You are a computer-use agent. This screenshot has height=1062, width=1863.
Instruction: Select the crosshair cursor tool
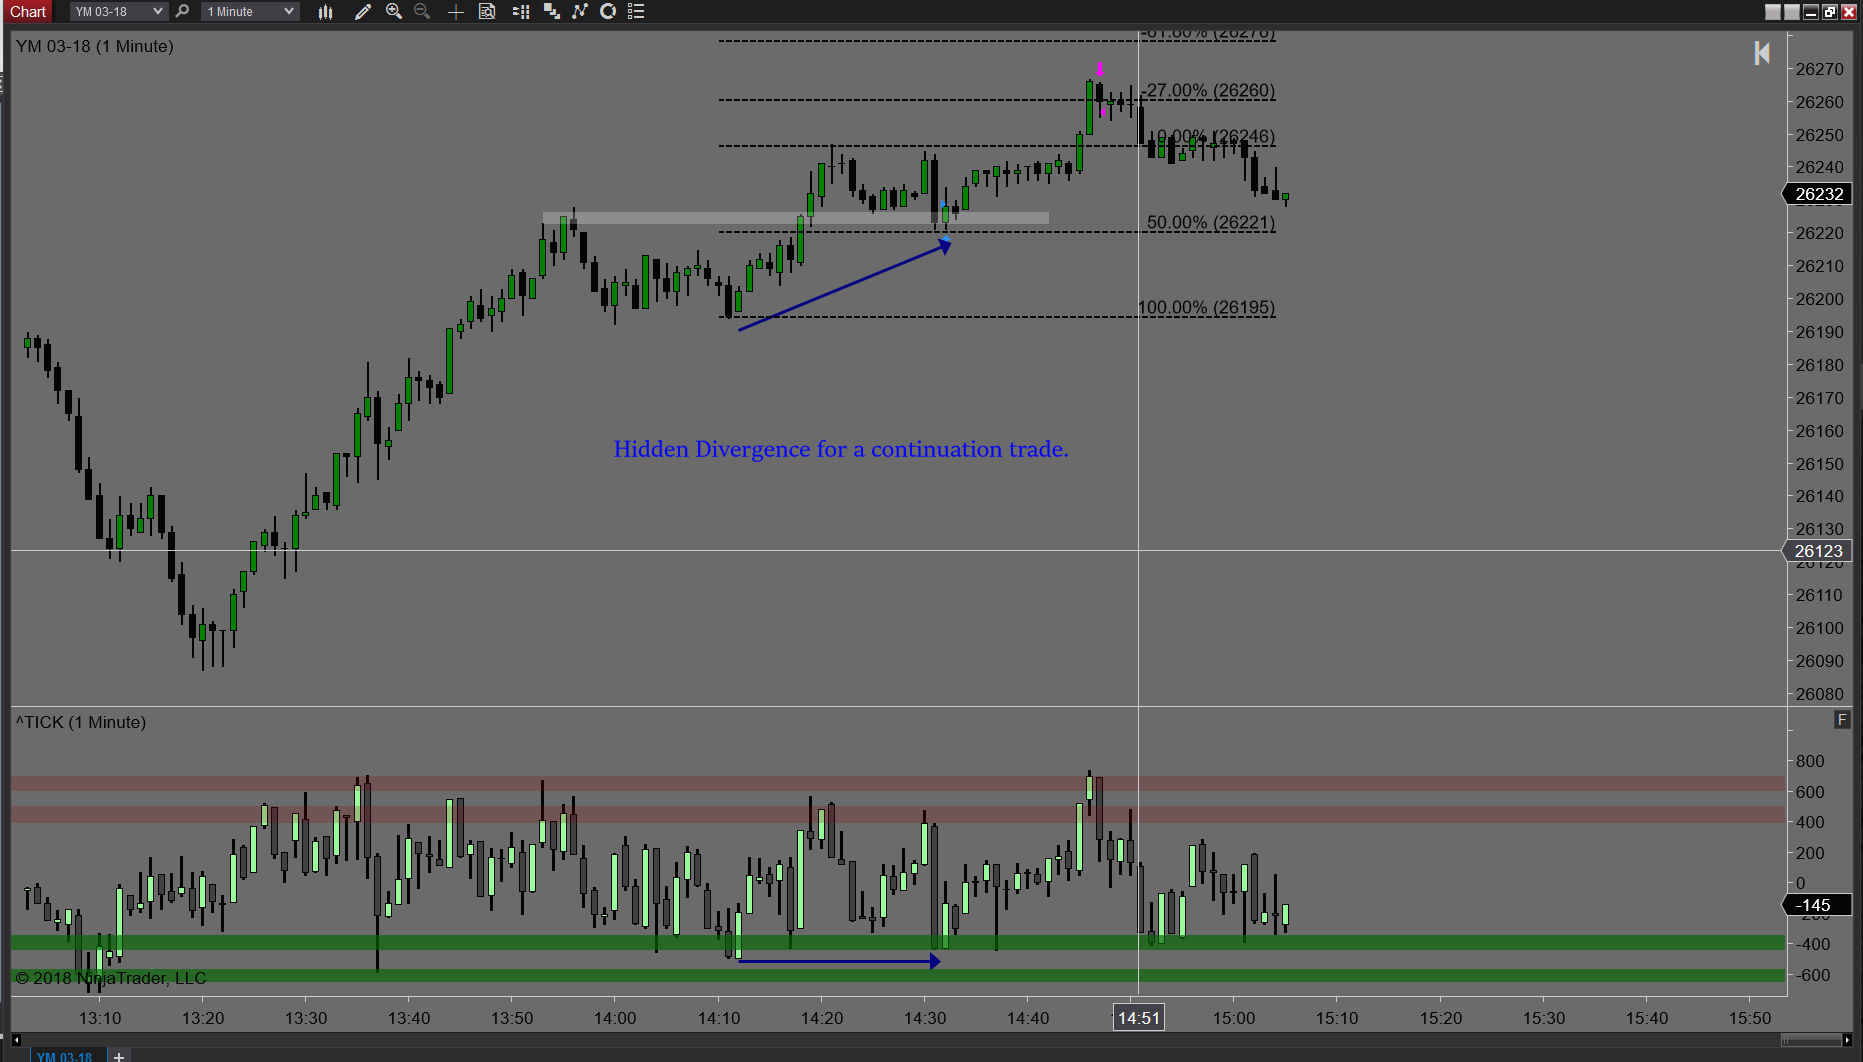455,11
